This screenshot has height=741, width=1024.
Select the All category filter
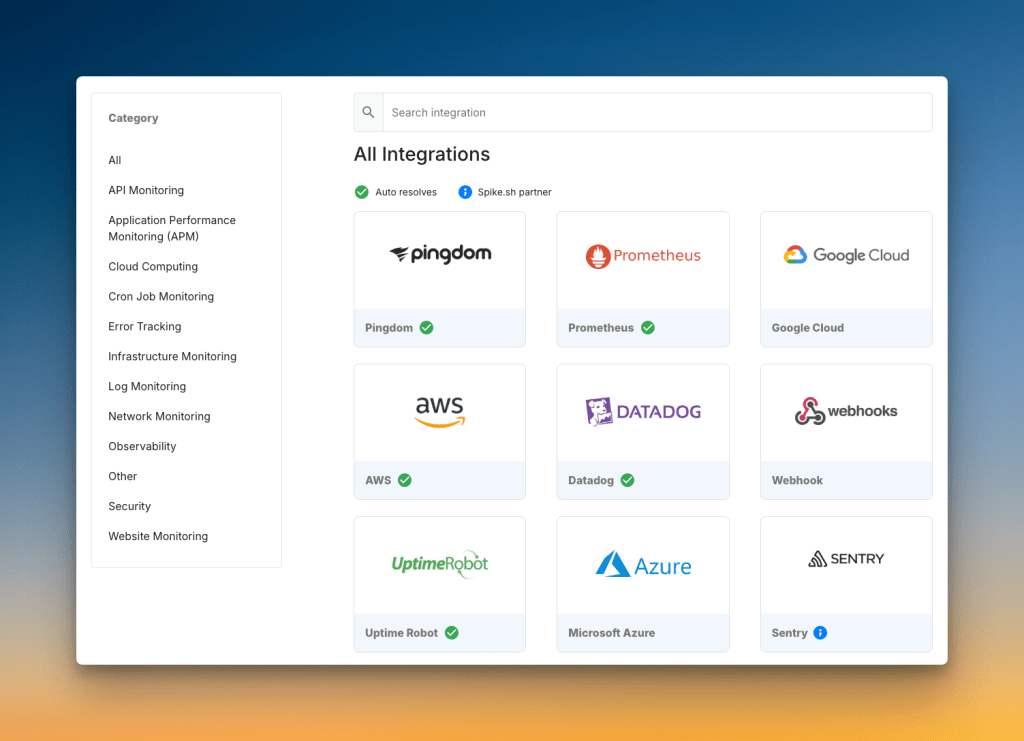tap(114, 160)
